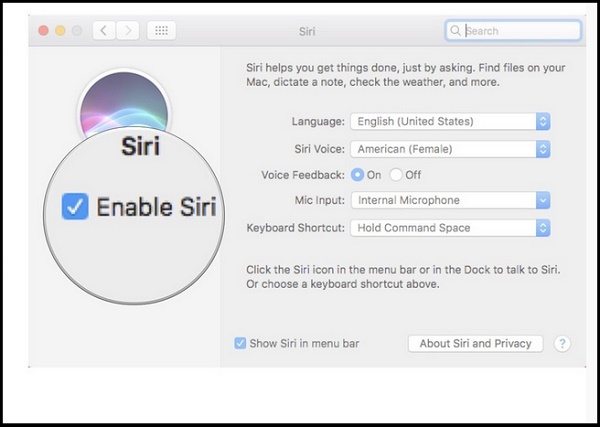This screenshot has width=600, height=427.
Task: Click the magnifier icon in Search
Action: (x=455, y=31)
